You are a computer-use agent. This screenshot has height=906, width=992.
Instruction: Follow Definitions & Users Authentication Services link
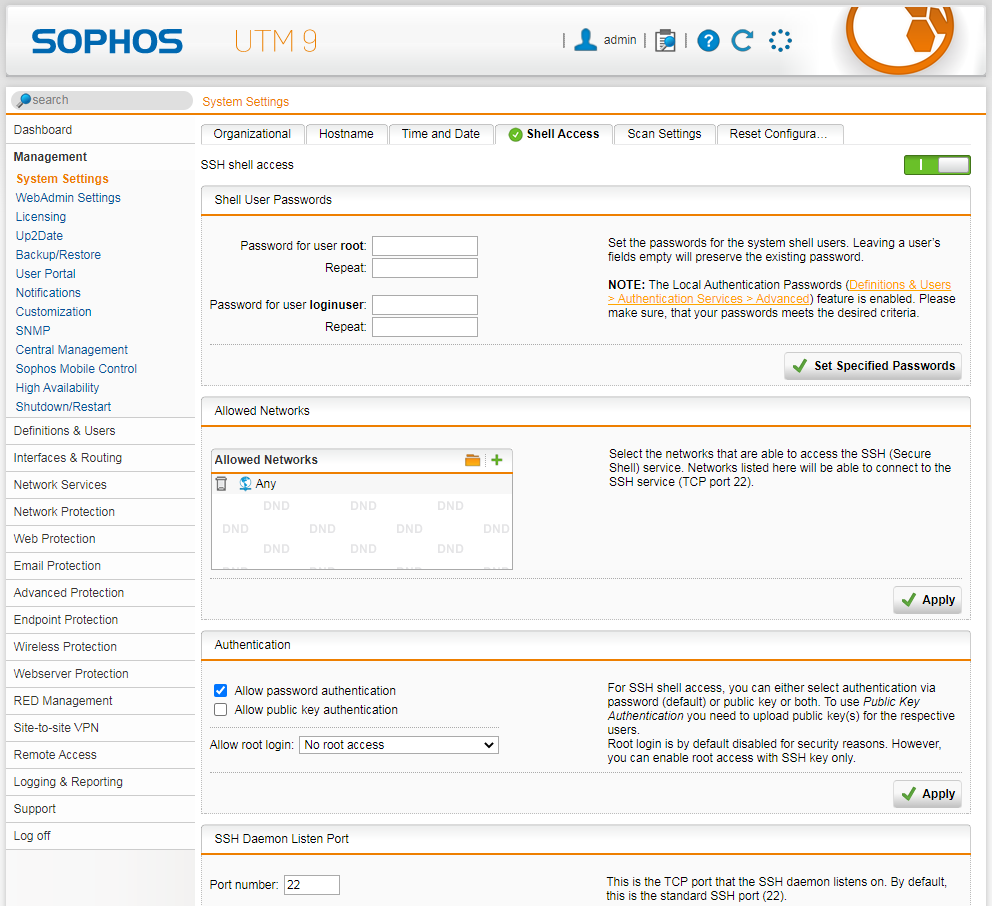[x=779, y=292]
